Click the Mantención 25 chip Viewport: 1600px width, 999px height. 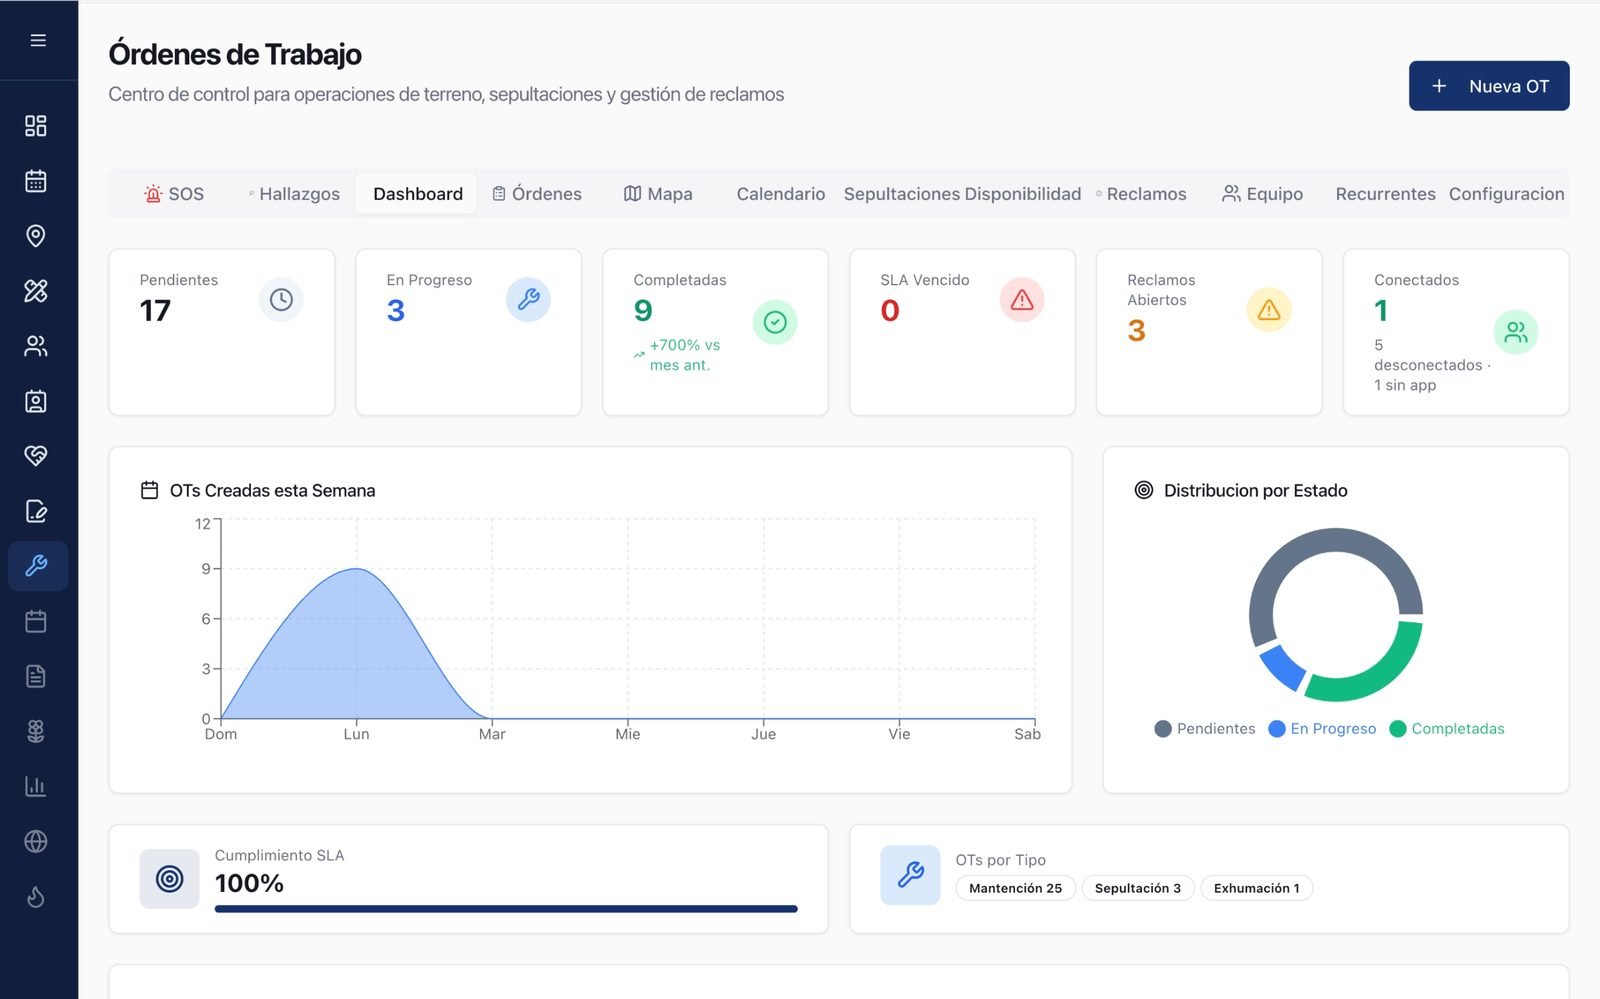click(1015, 888)
